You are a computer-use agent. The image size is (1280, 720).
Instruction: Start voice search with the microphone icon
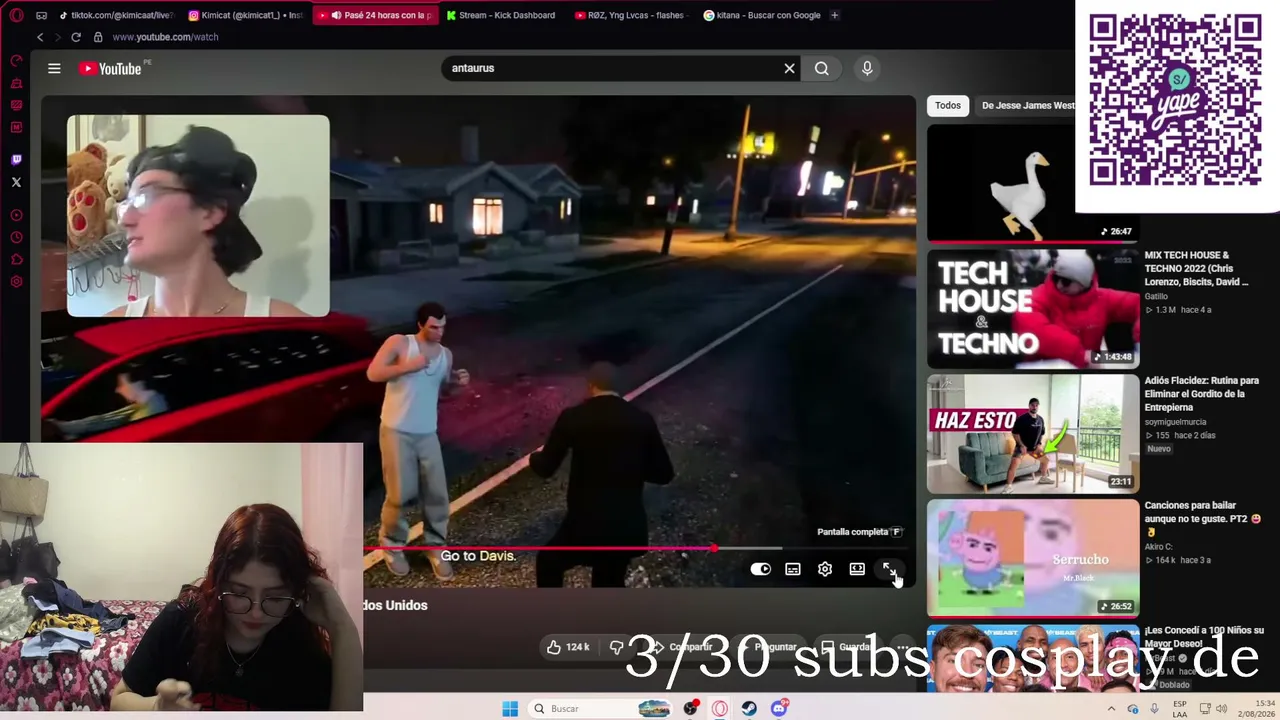click(x=867, y=68)
